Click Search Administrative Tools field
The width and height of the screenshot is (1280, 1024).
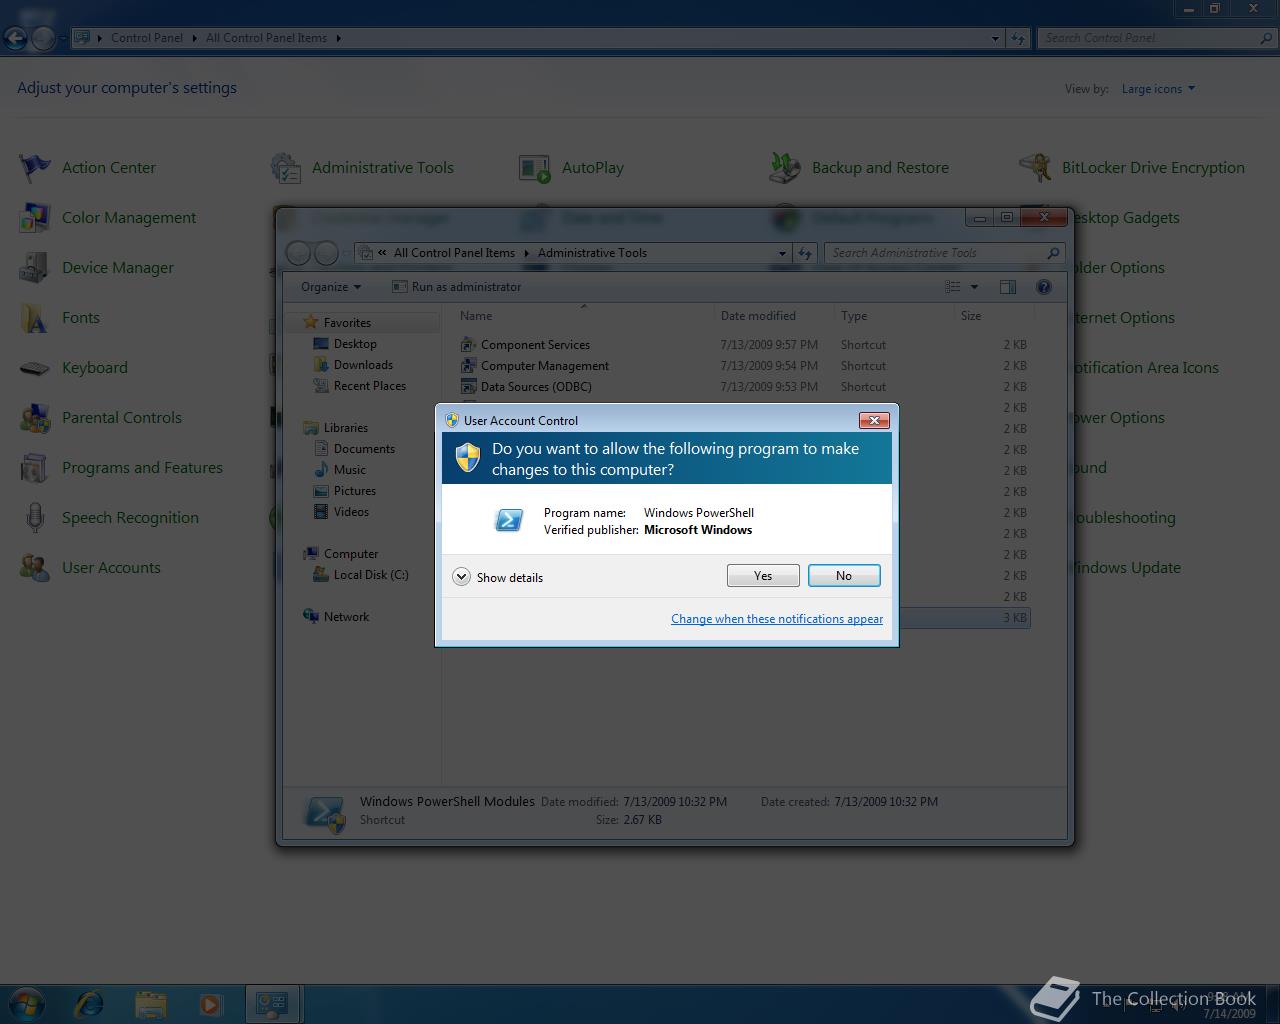[944, 253]
